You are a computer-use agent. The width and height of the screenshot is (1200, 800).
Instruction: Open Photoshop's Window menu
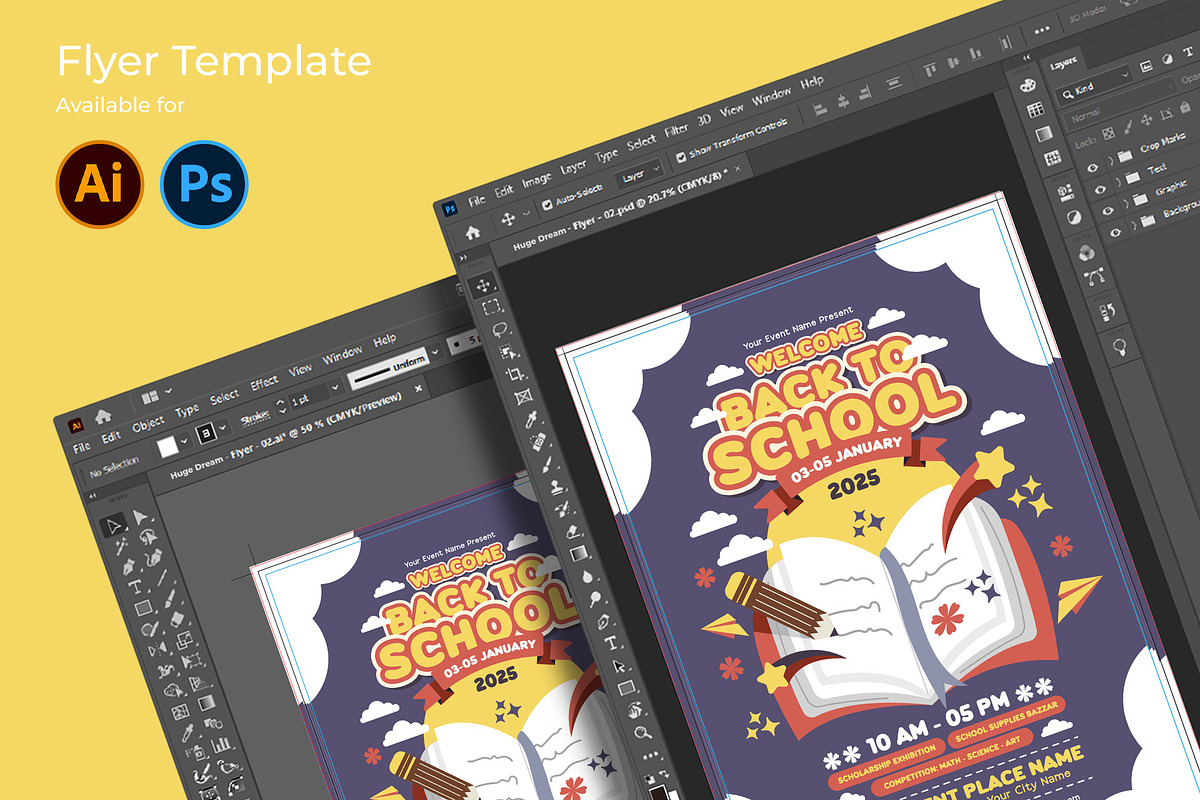(x=771, y=96)
